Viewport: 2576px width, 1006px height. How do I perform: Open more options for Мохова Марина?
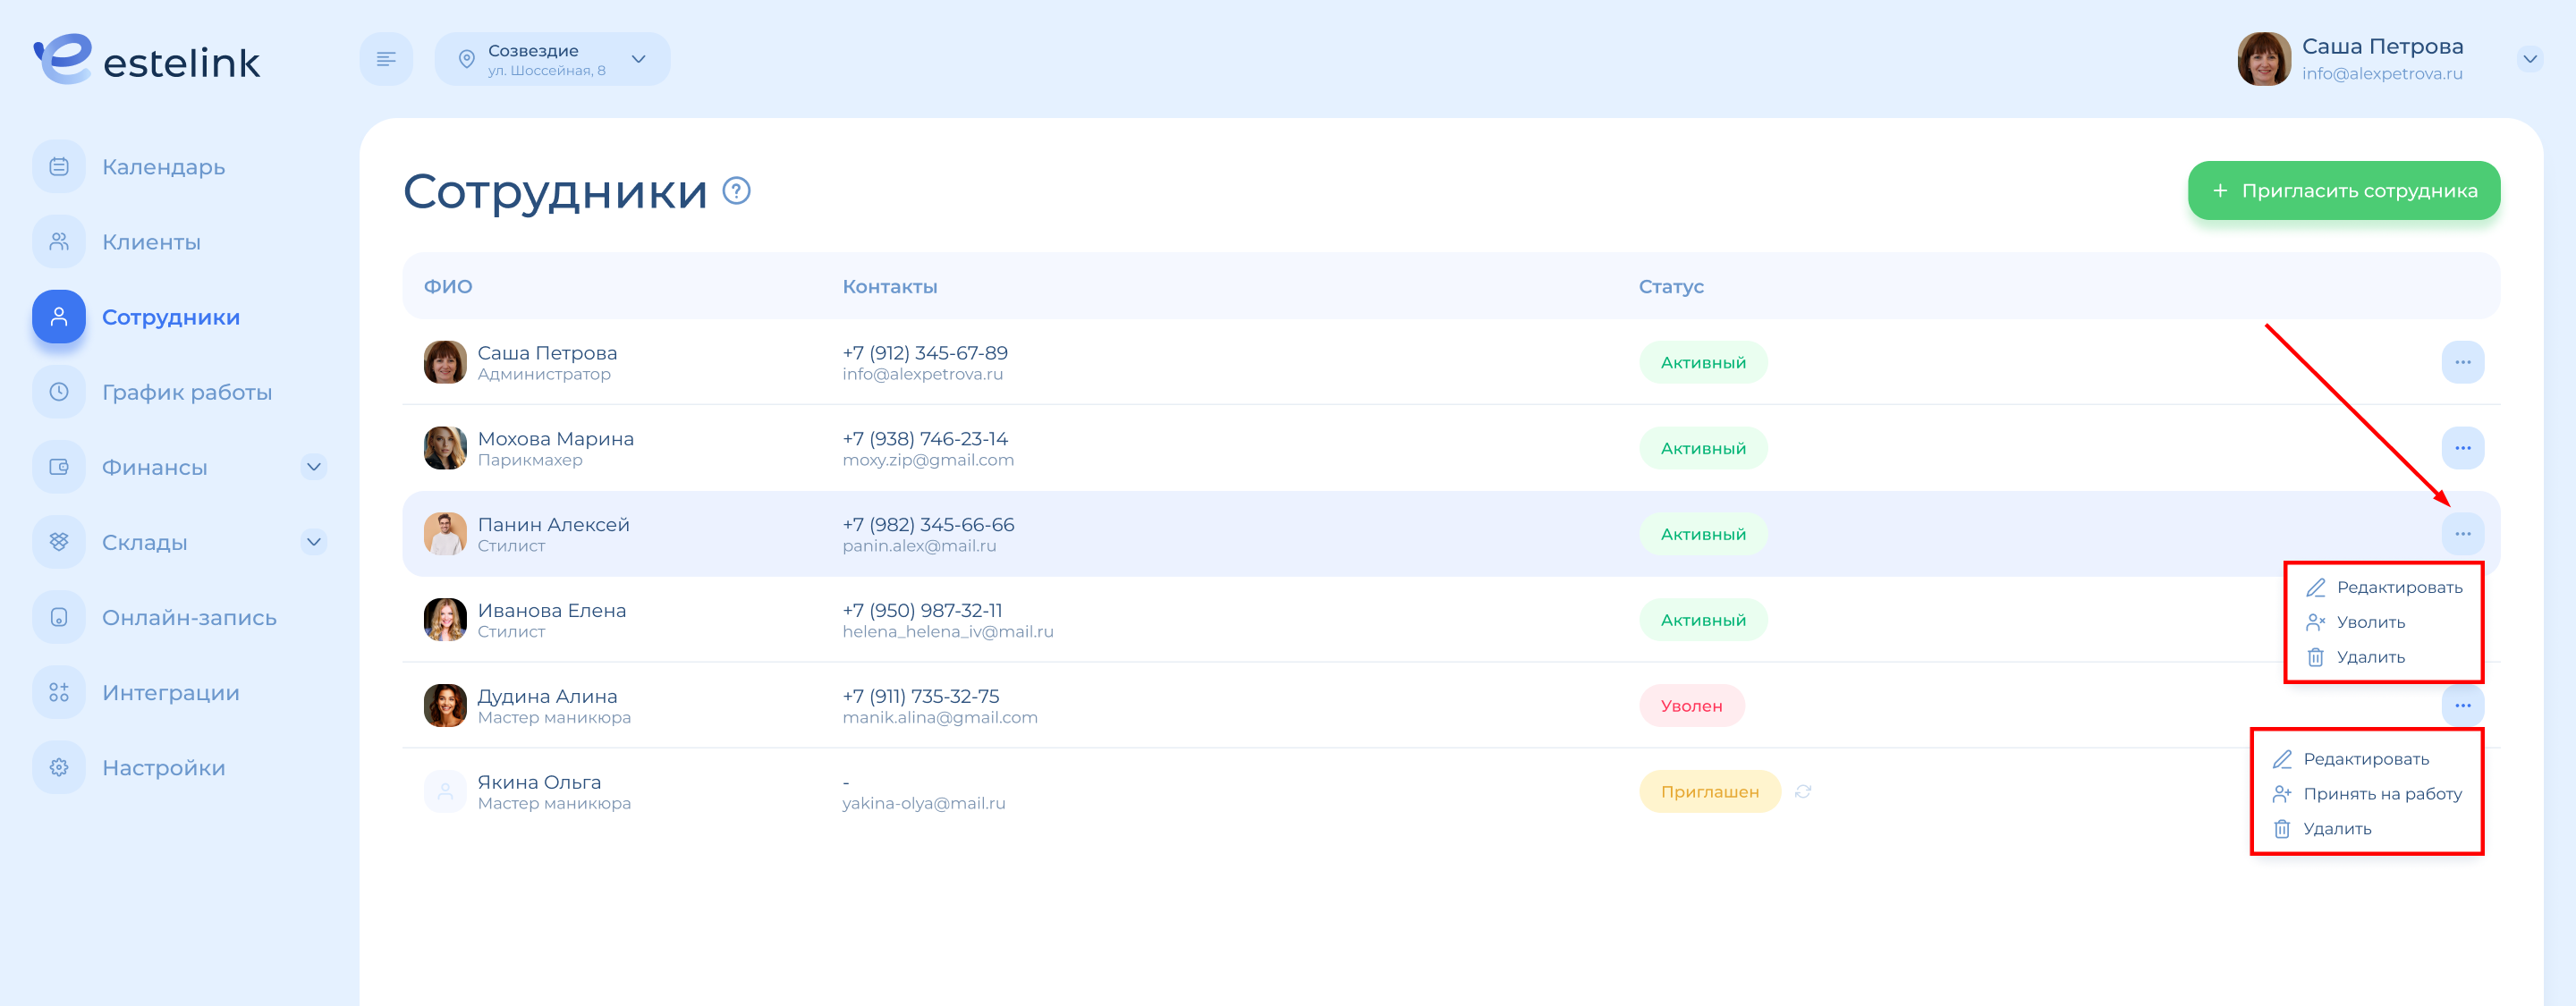pos(2462,448)
